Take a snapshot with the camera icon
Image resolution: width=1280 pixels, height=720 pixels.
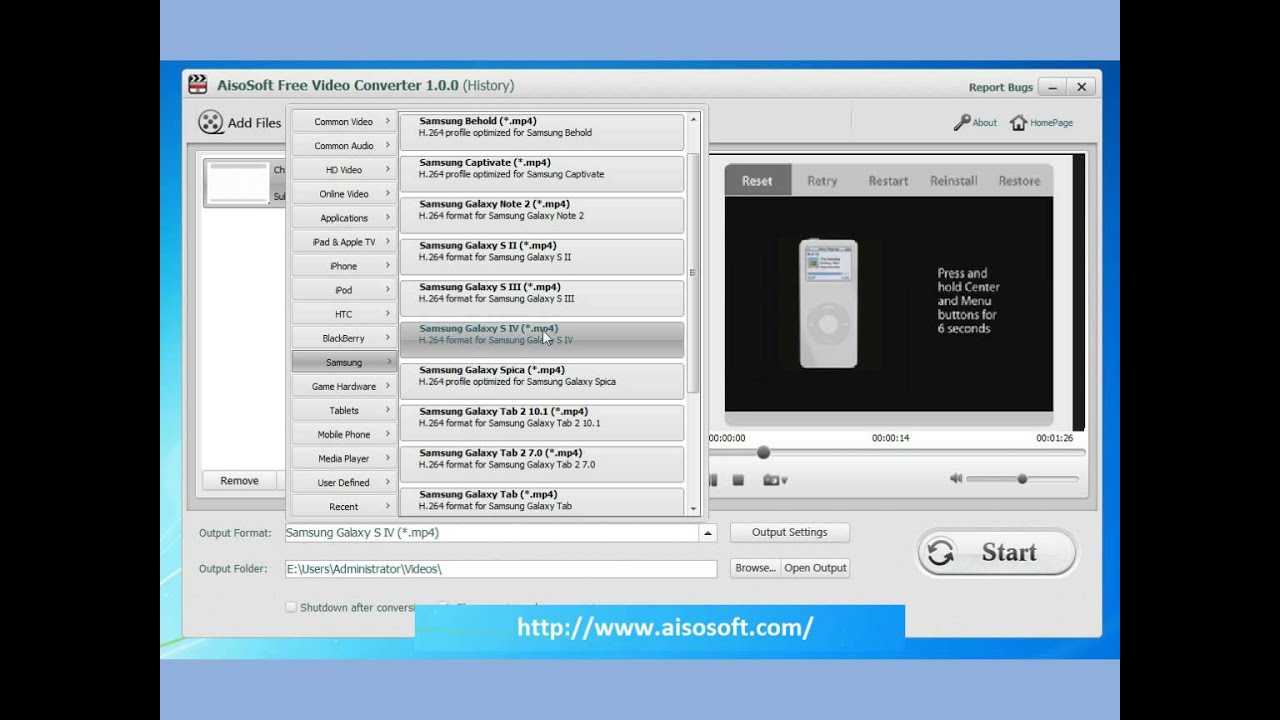[x=771, y=480]
